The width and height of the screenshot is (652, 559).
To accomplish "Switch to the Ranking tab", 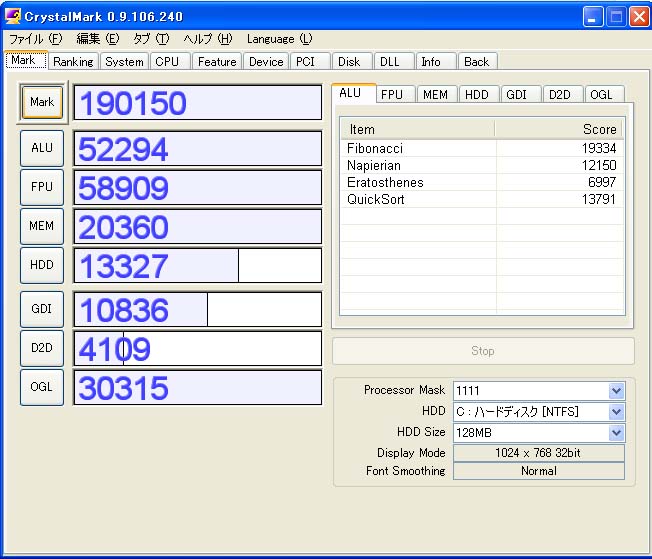I will 74,62.
